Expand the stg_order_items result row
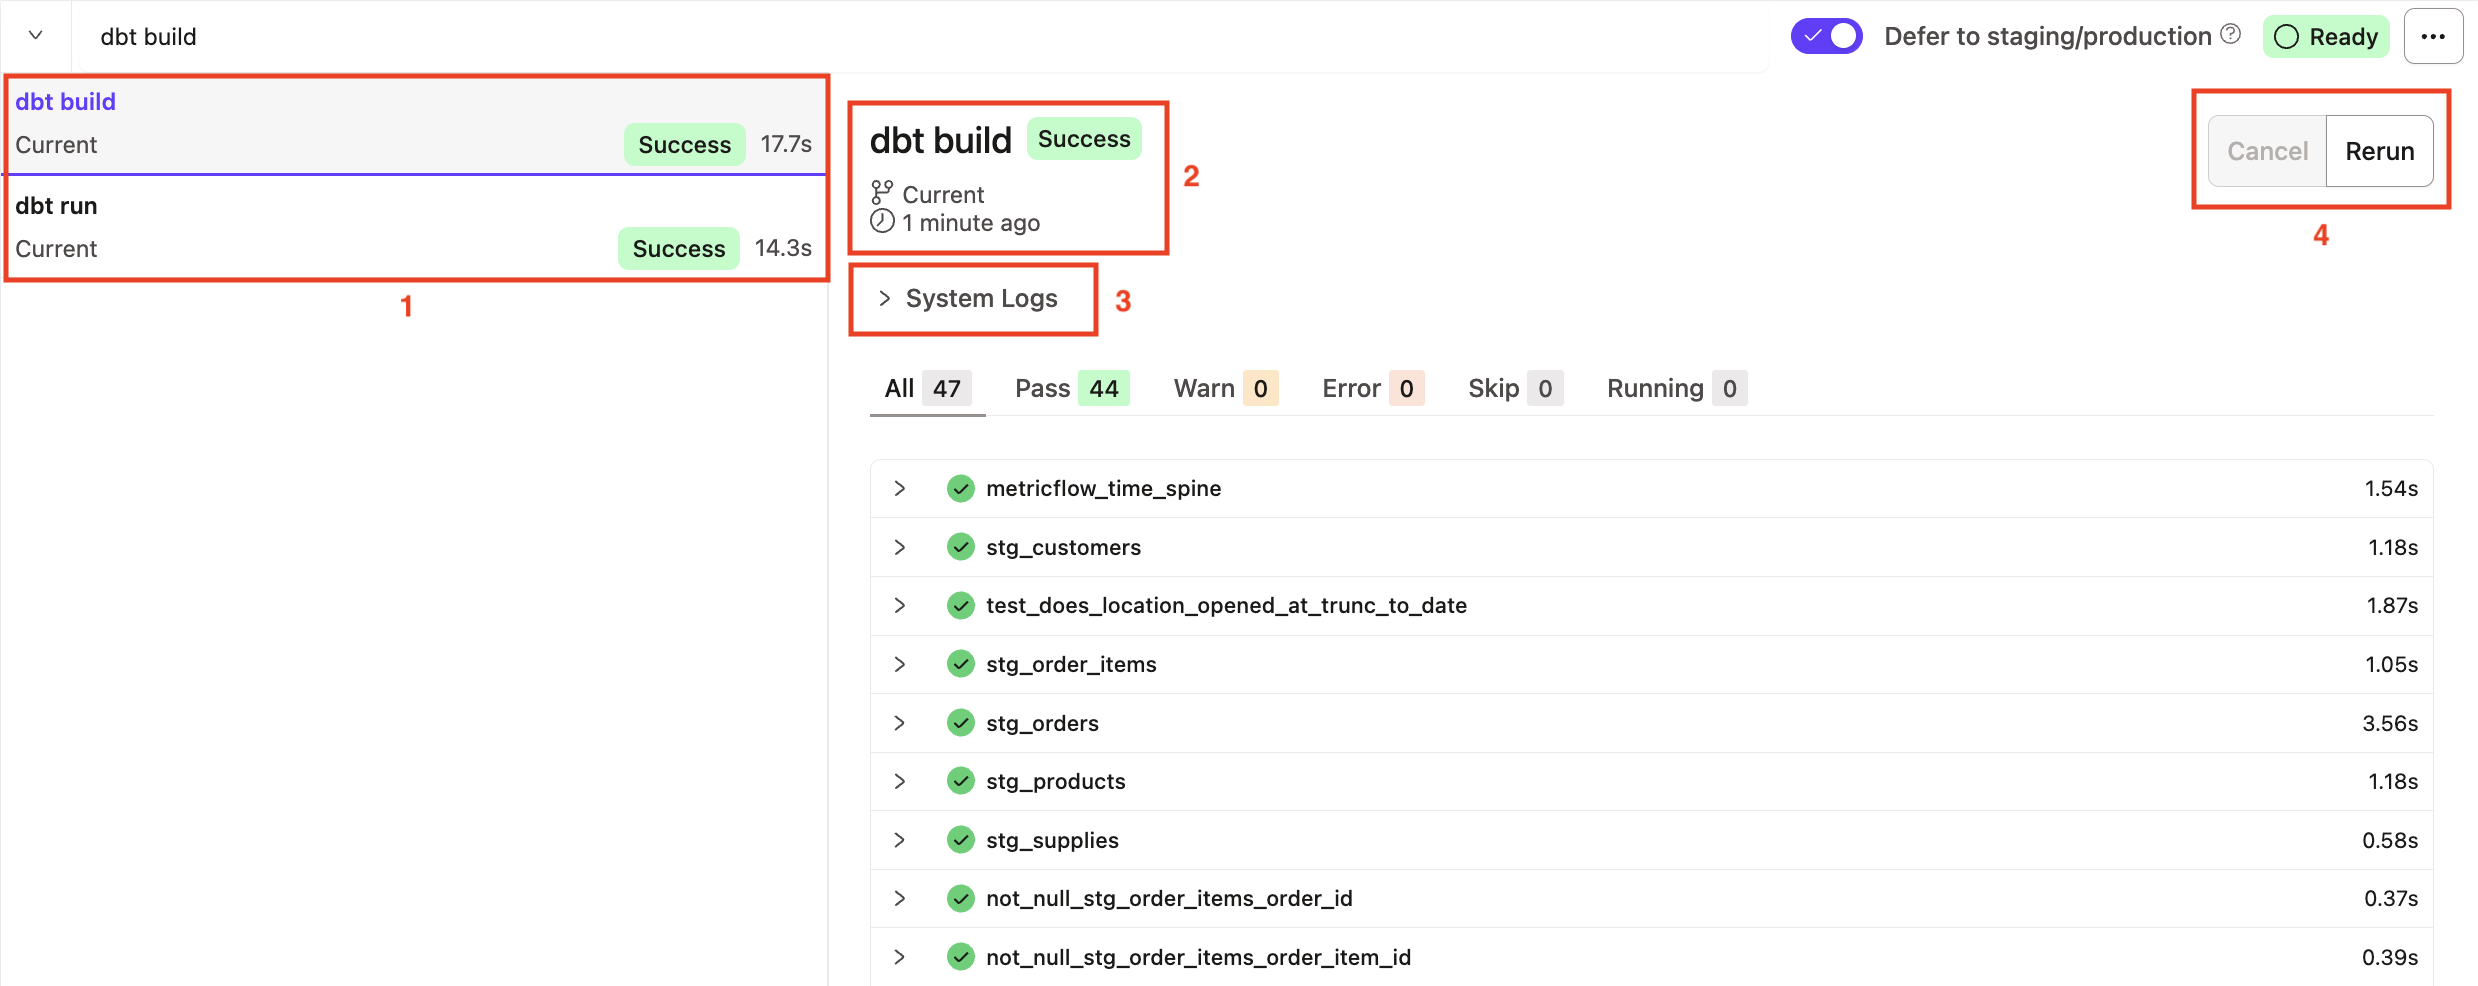Screen dimensions: 2478x986 (900, 664)
